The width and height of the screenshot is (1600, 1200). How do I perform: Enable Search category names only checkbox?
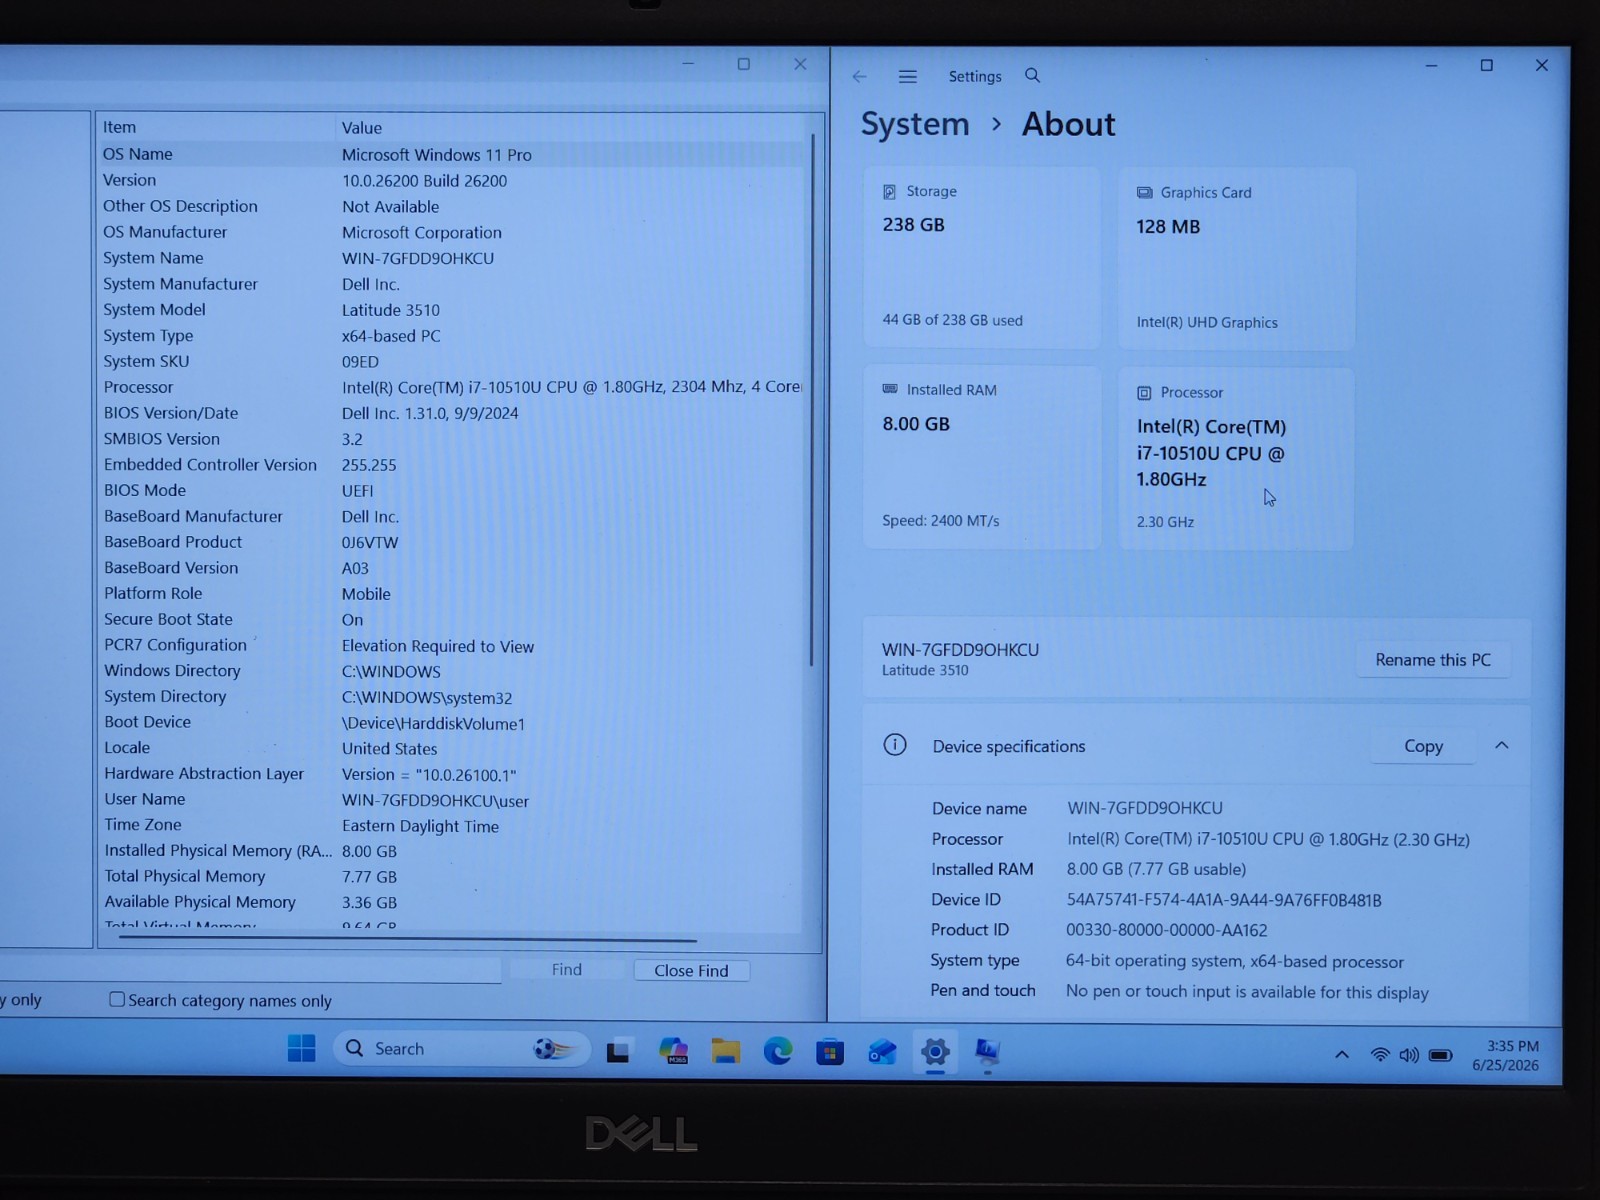(x=117, y=999)
